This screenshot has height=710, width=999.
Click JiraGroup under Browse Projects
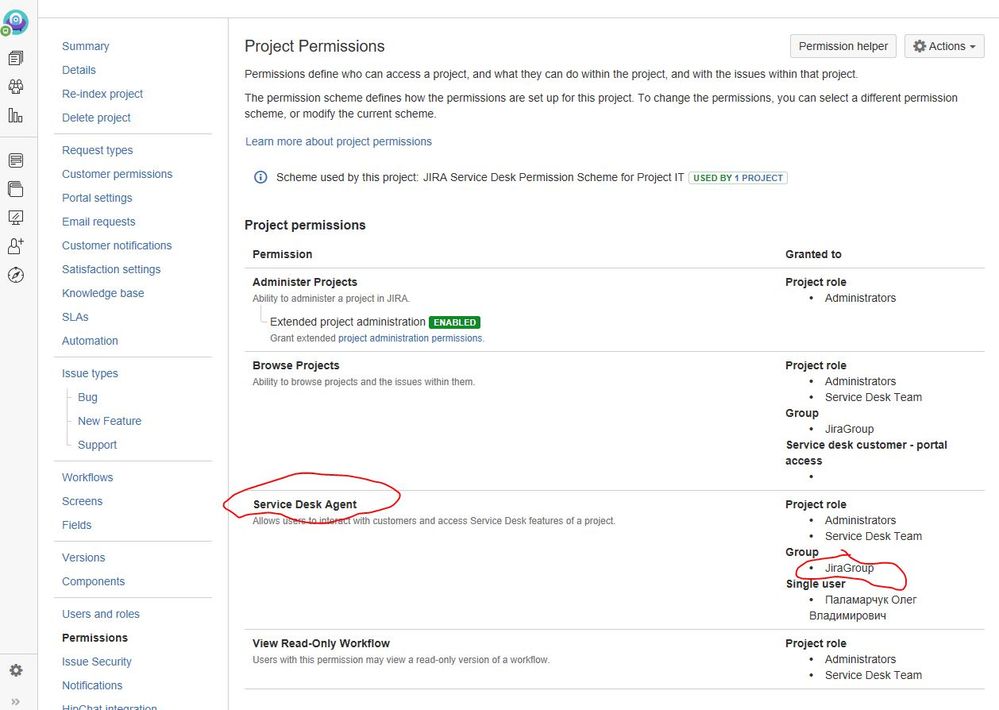[849, 429]
